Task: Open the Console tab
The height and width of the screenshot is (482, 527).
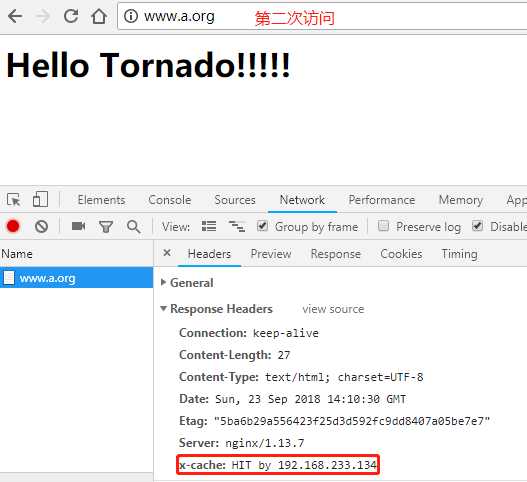Action: point(170,200)
